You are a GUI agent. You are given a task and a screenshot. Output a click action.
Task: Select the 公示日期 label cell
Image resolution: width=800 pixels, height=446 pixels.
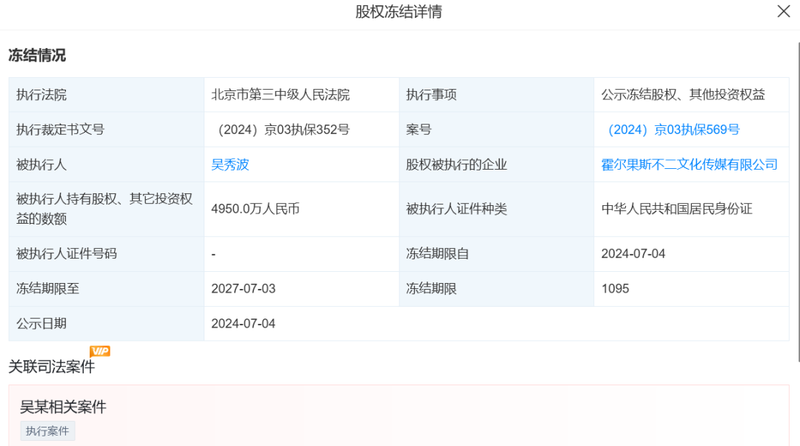point(106,324)
